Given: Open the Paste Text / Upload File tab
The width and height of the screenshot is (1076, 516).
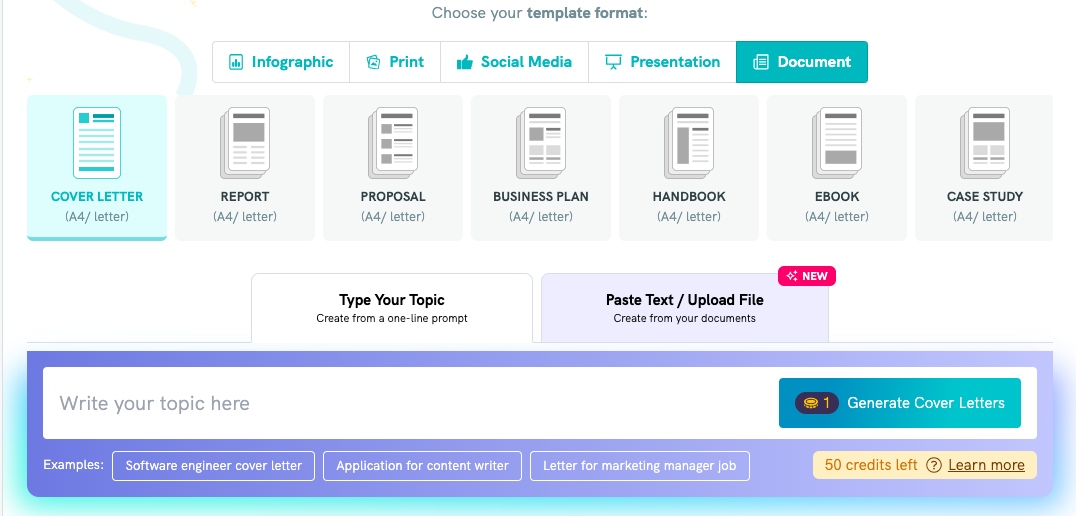Looking at the screenshot, I should pos(685,308).
